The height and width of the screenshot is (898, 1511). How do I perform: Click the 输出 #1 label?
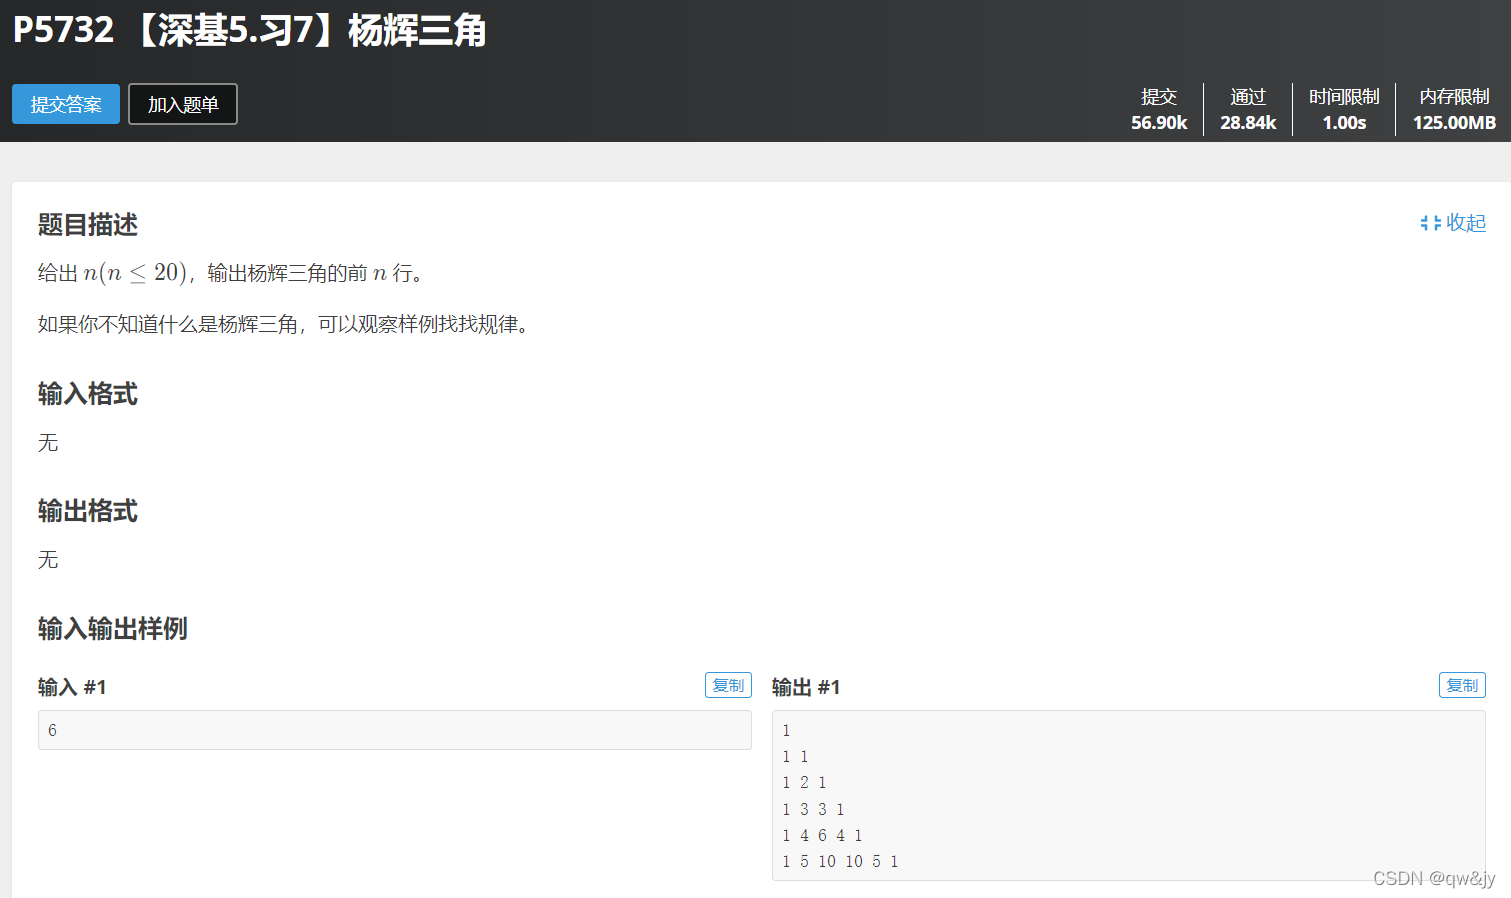[806, 687]
